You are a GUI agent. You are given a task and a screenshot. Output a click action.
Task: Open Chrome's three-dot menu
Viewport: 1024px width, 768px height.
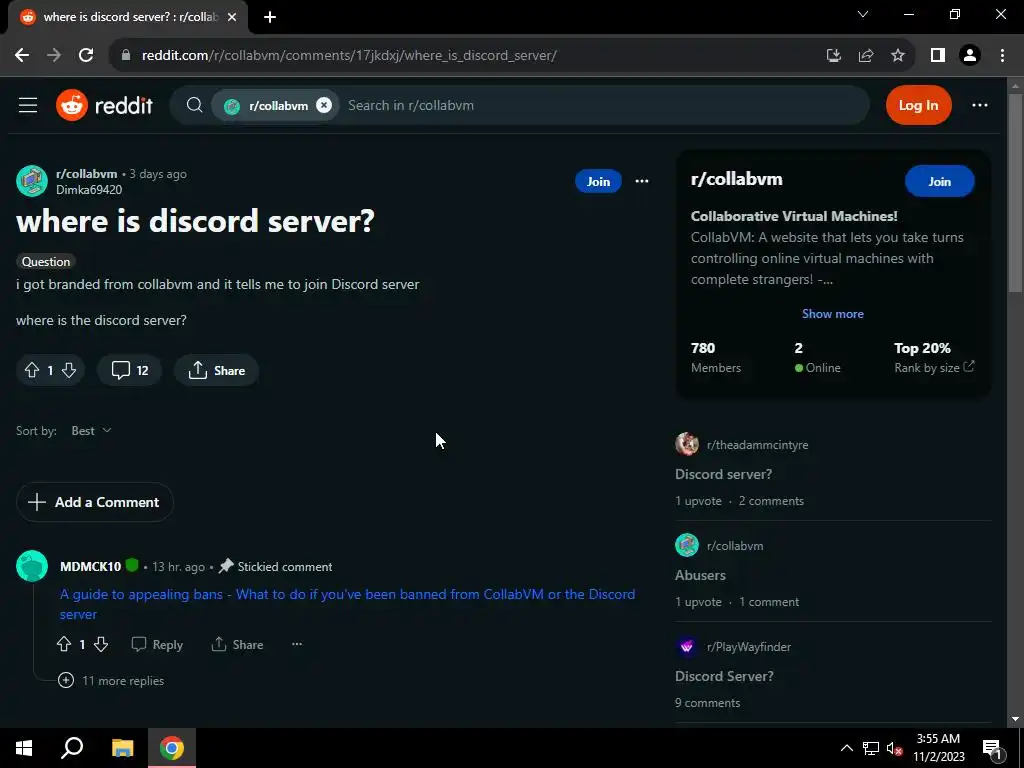[1002, 56]
